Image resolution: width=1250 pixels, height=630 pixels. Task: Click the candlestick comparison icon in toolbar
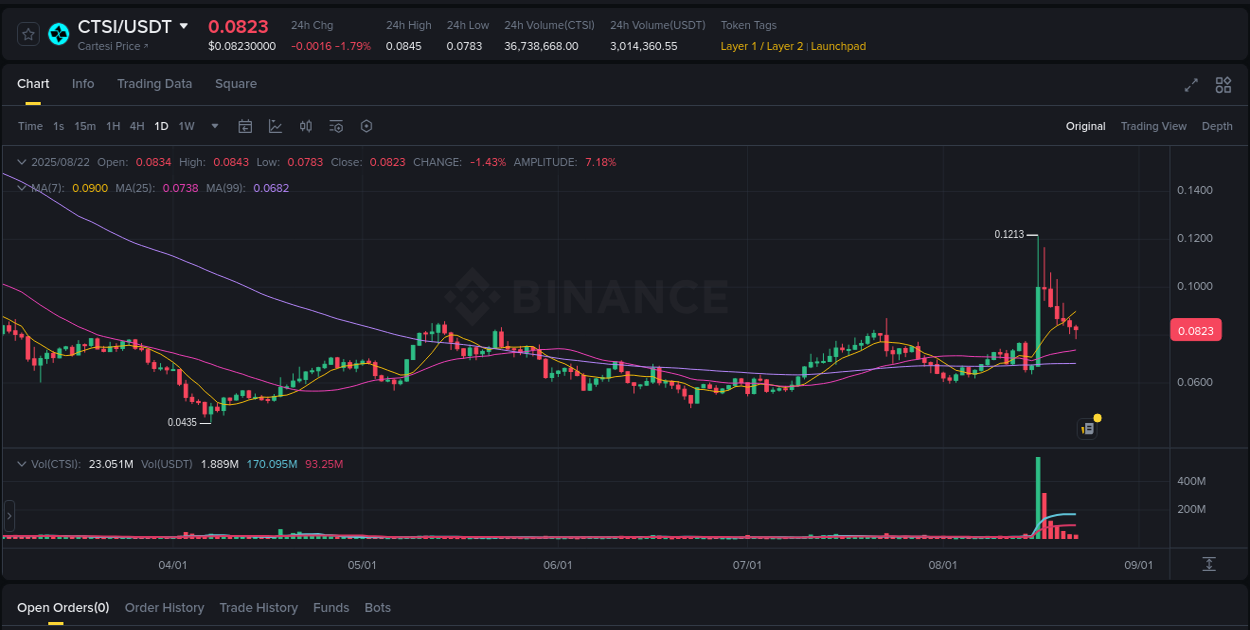tap(306, 126)
